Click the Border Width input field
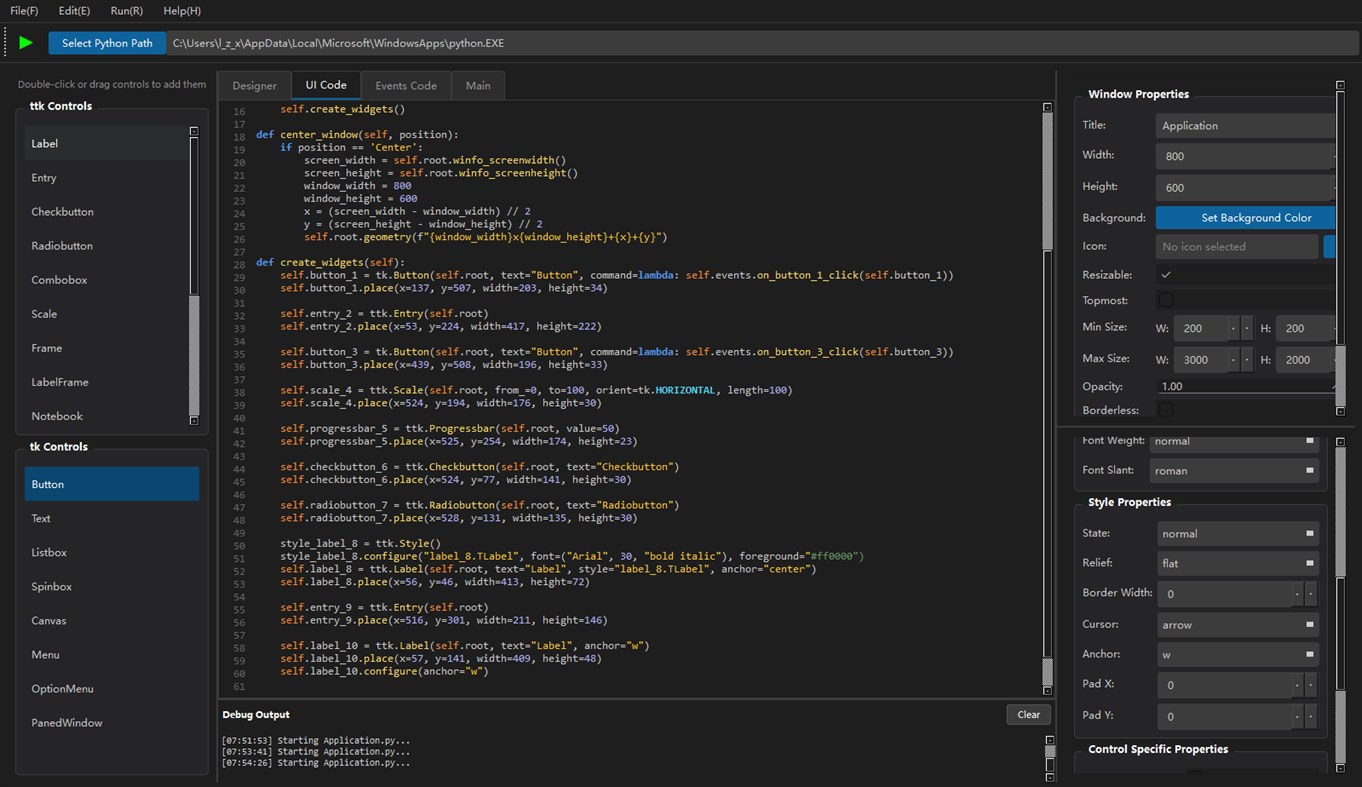1362x787 pixels. [1225, 594]
